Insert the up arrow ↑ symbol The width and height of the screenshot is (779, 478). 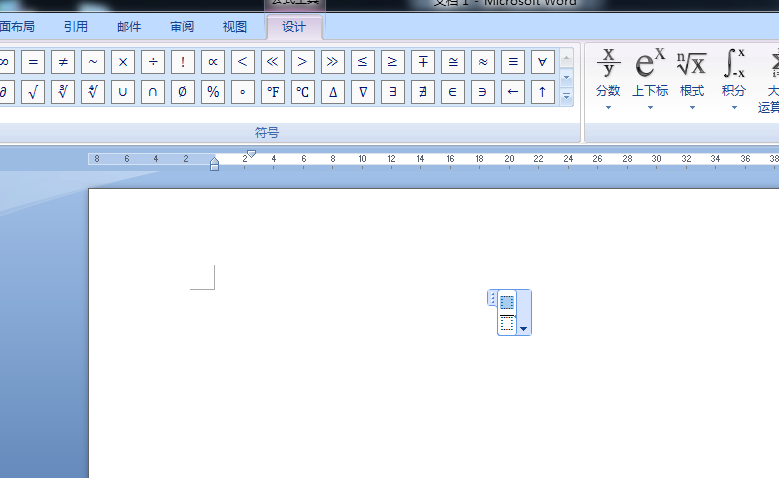pos(543,92)
